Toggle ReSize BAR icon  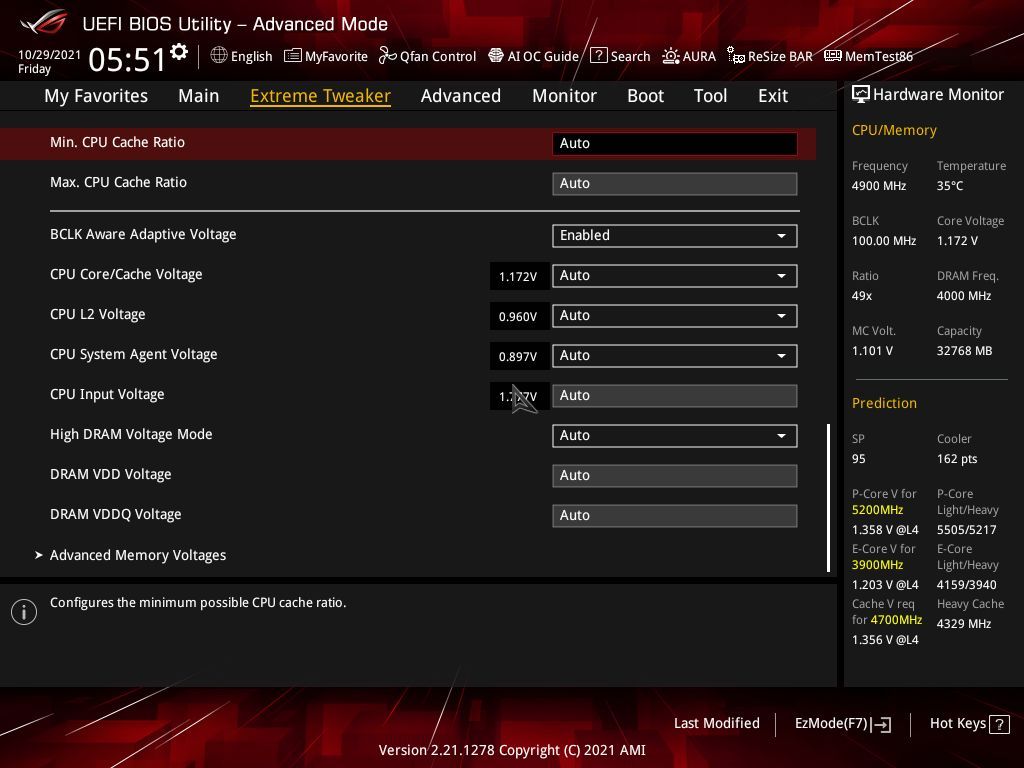coord(736,56)
